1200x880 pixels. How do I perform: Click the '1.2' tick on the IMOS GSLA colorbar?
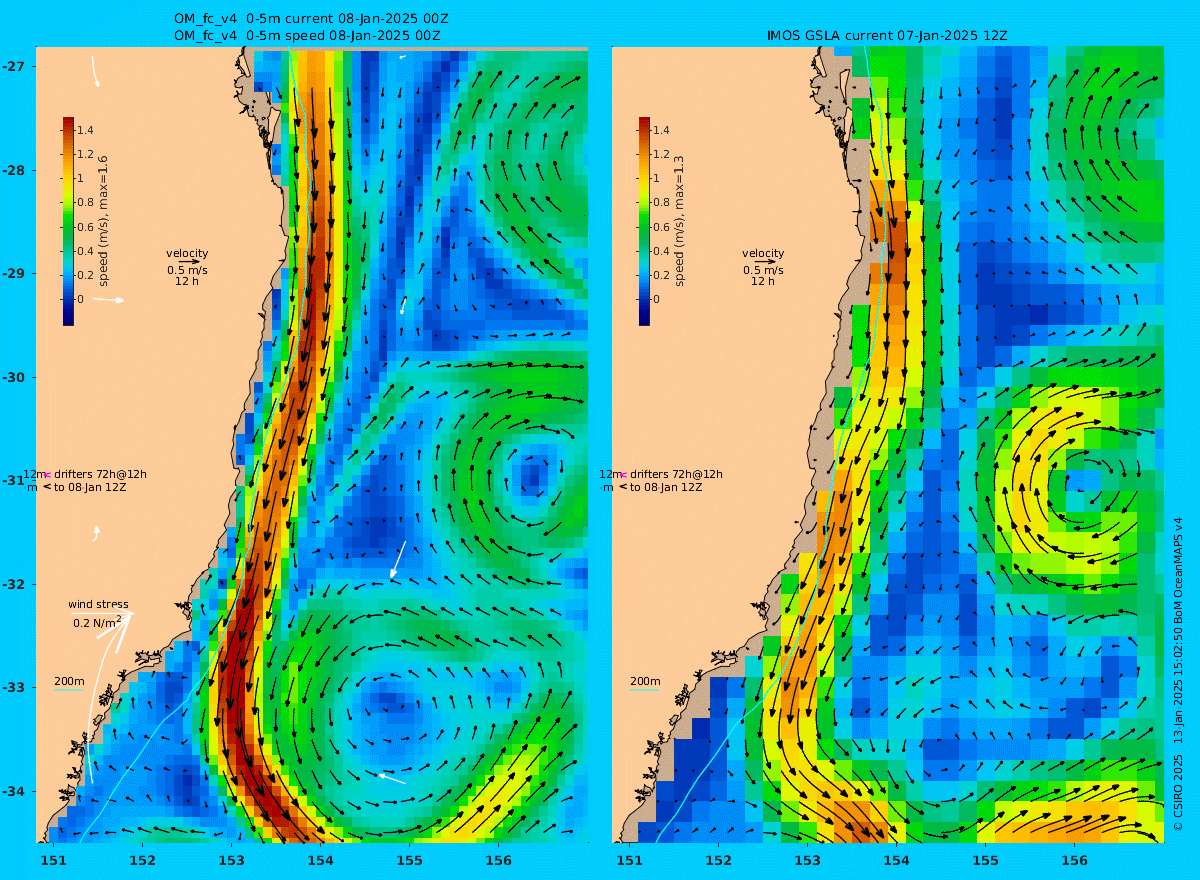661,154
